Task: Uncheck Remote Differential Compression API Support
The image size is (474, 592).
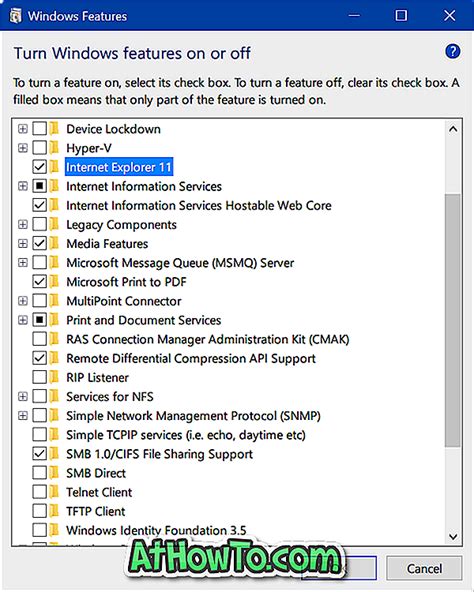Action: [x=40, y=358]
